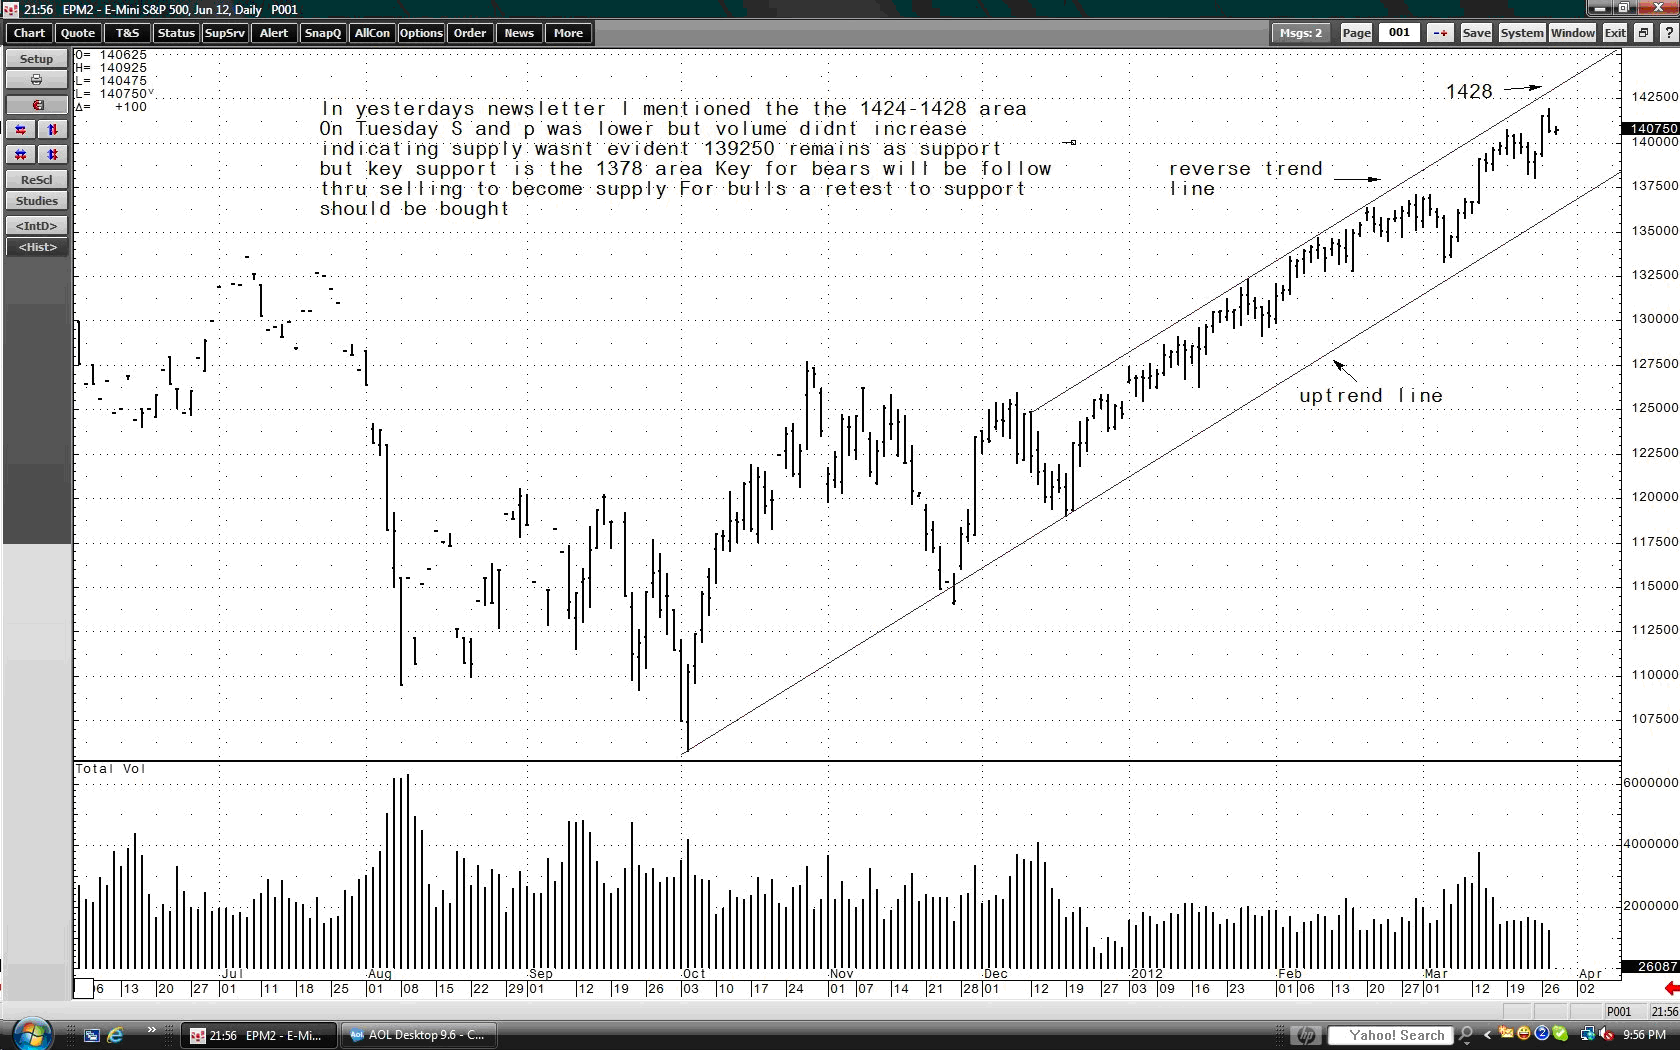Click the '1428' annotation label
Viewport: 1680px width, 1050px height.
tap(1469, 92)
